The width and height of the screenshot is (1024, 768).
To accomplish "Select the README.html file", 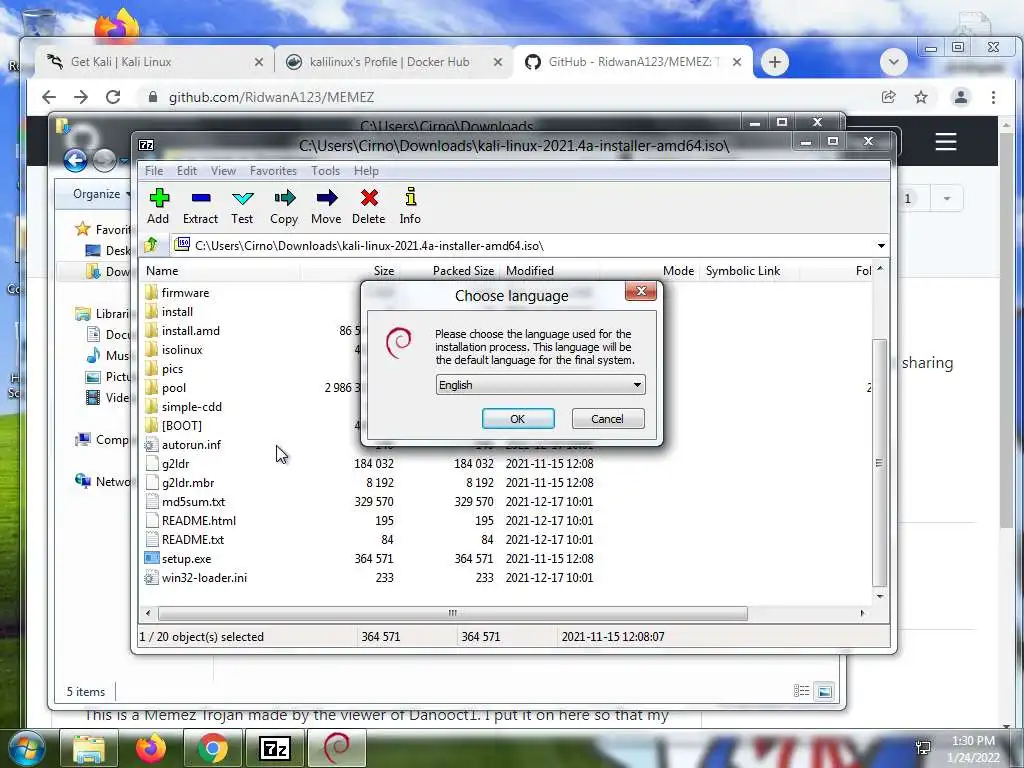I will point(199,520).
